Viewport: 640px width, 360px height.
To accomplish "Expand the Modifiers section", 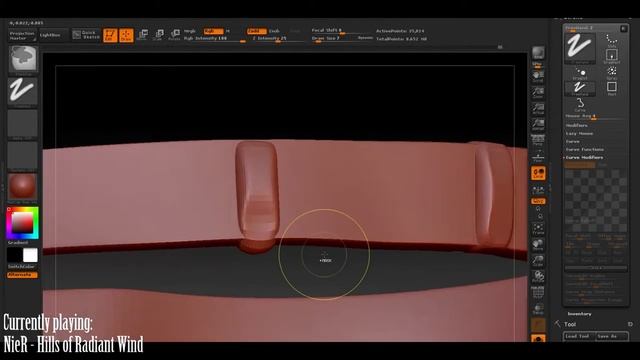I will click(x=576, y=126).
